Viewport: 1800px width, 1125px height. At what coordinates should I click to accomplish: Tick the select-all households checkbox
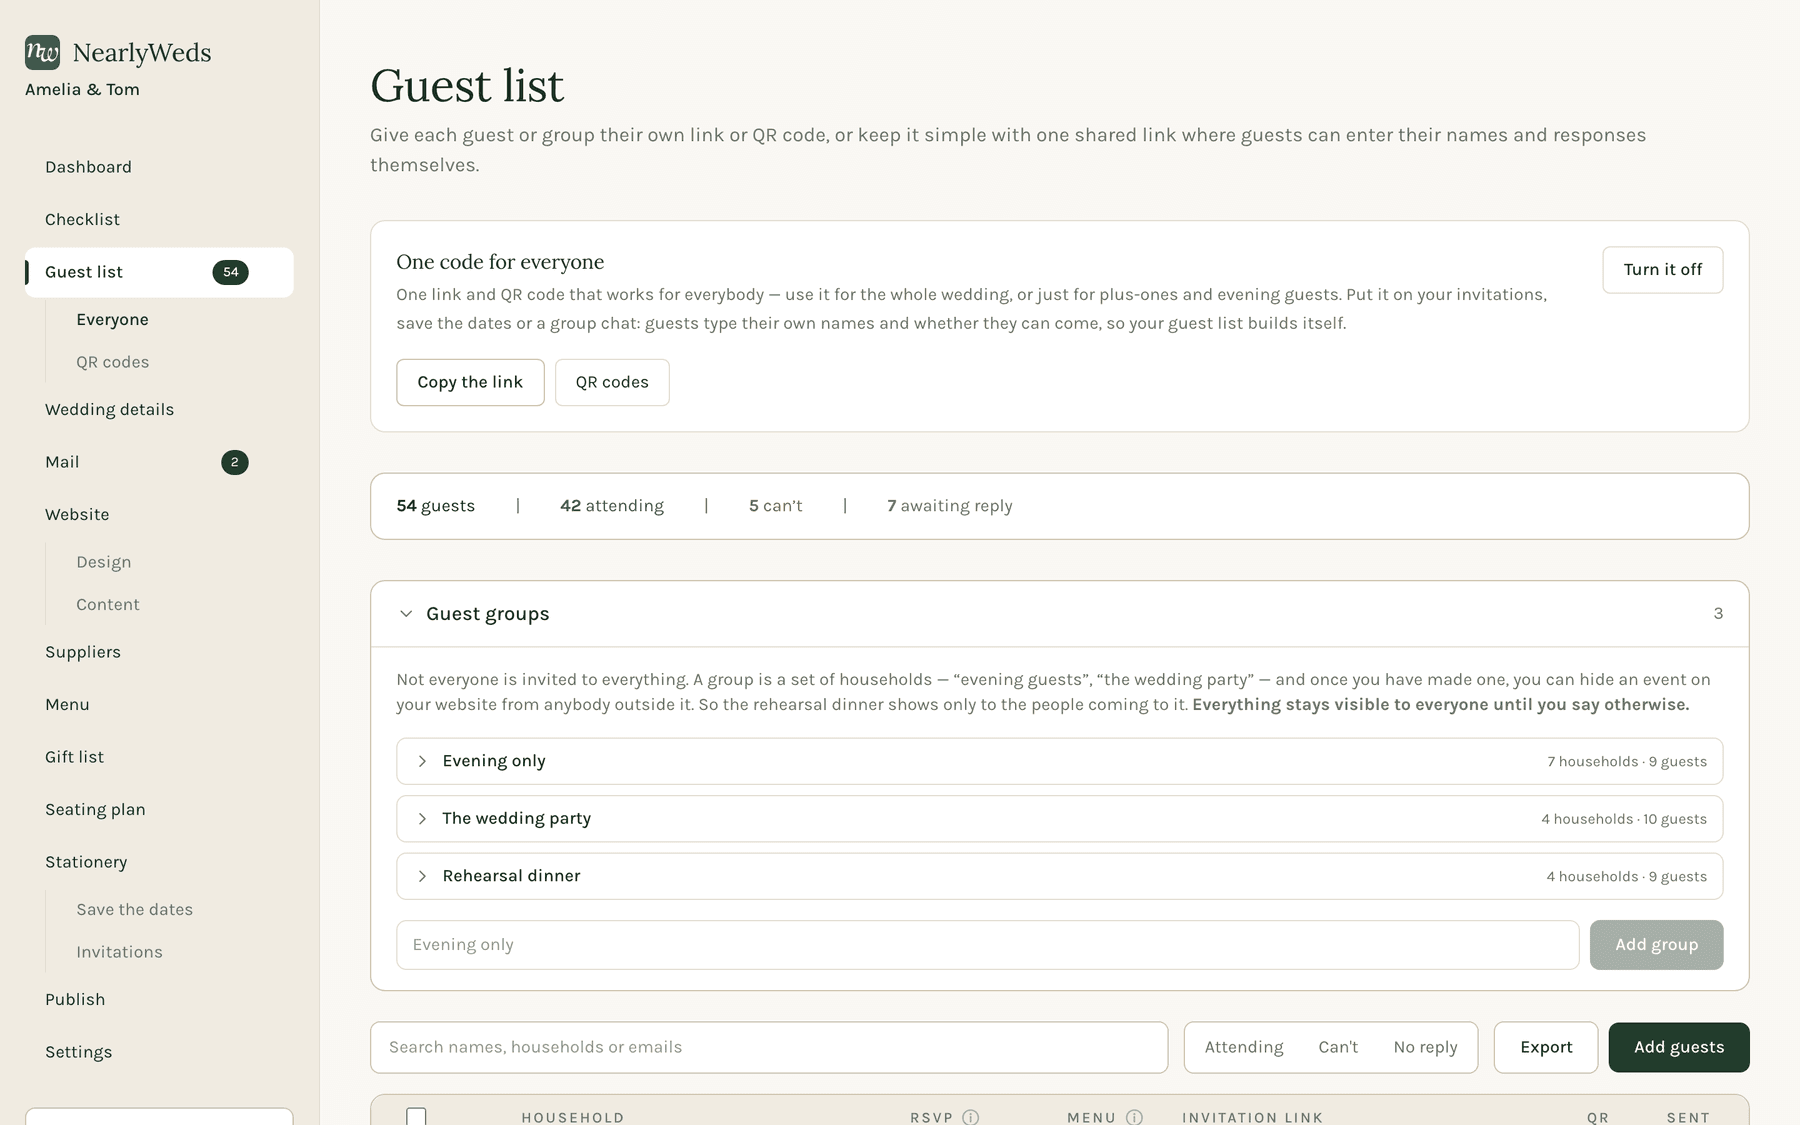[x=416, y=1116]
